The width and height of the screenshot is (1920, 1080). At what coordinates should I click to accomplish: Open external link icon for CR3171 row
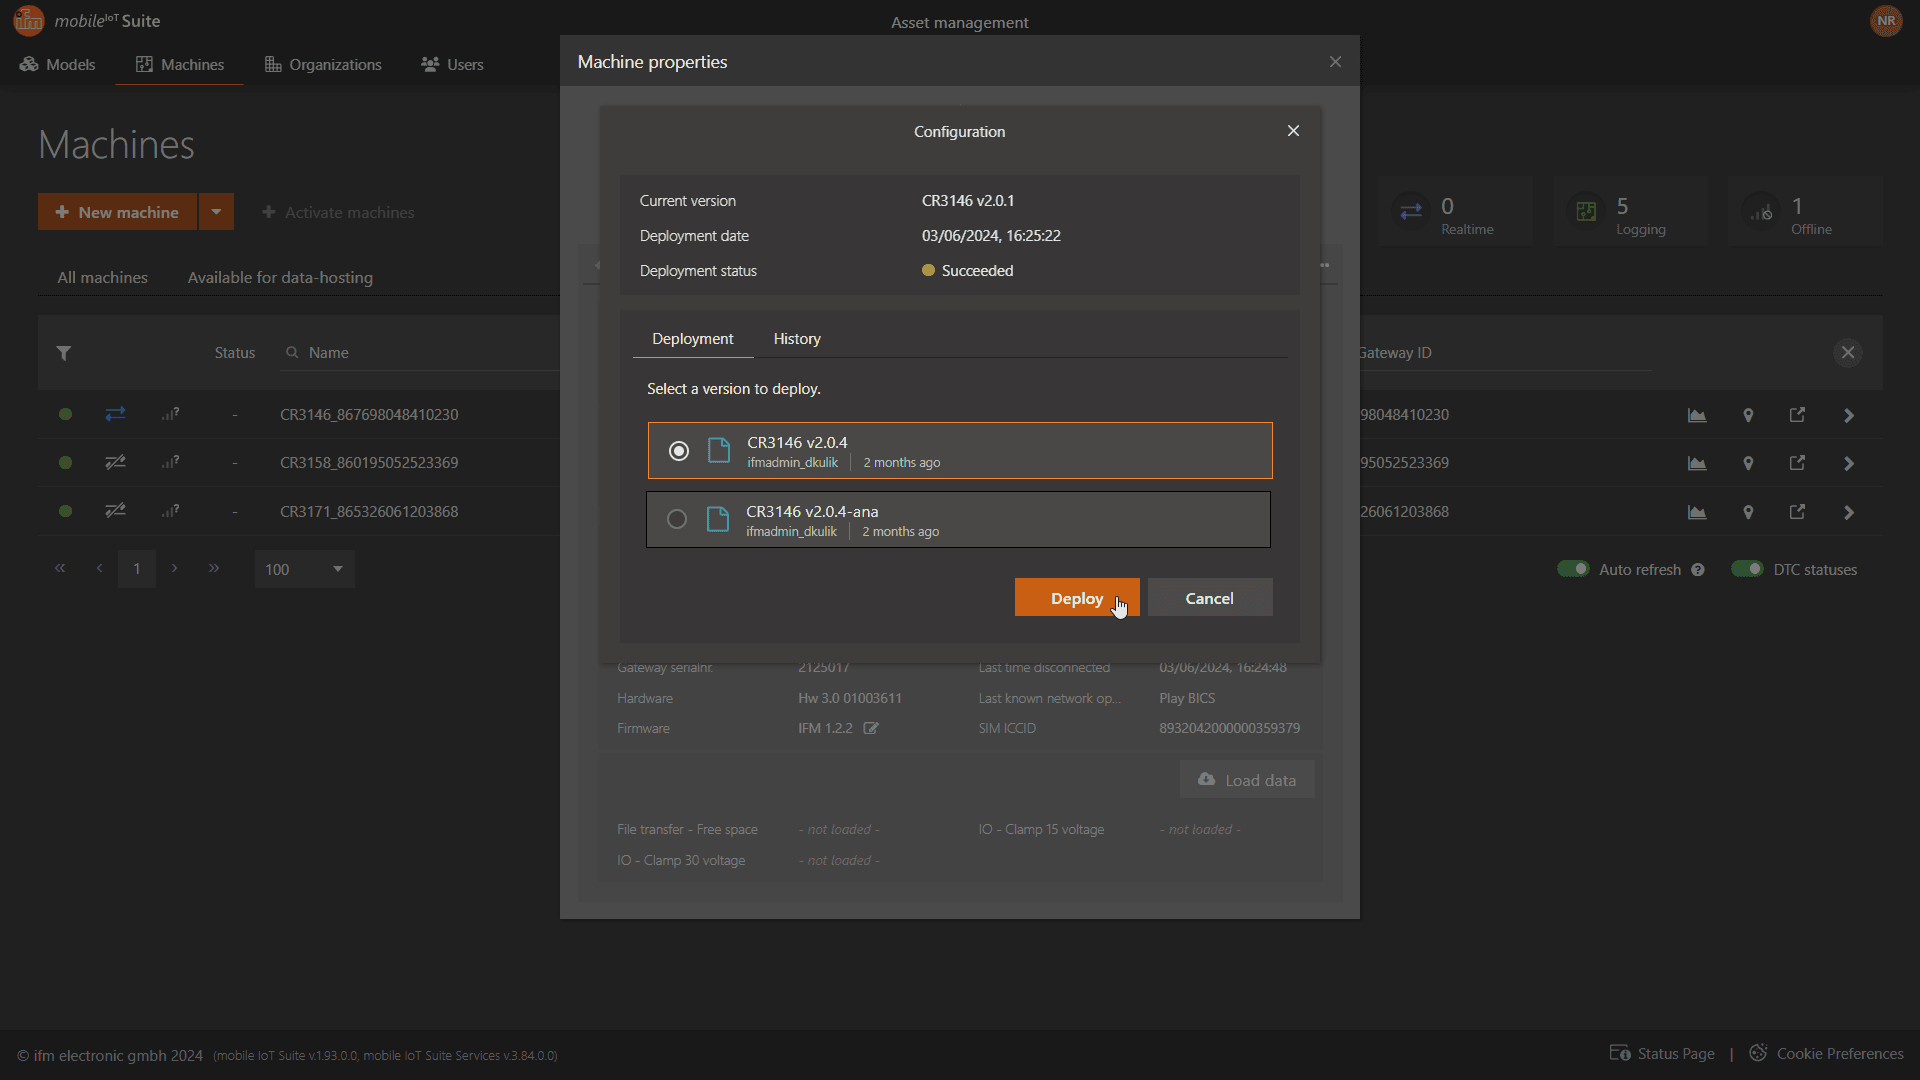point(1797,512)
